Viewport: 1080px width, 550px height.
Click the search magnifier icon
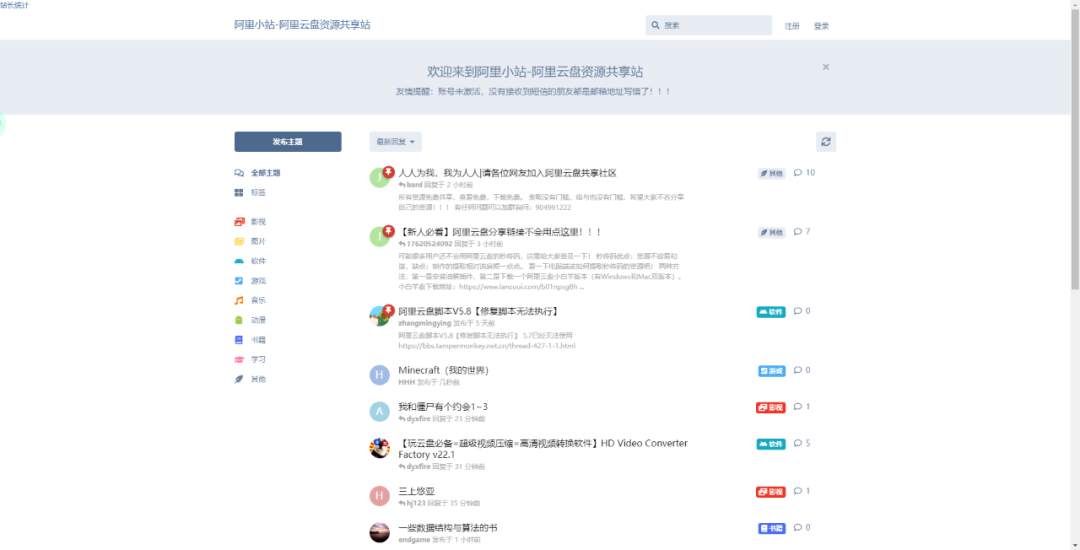tap(656, 25)
